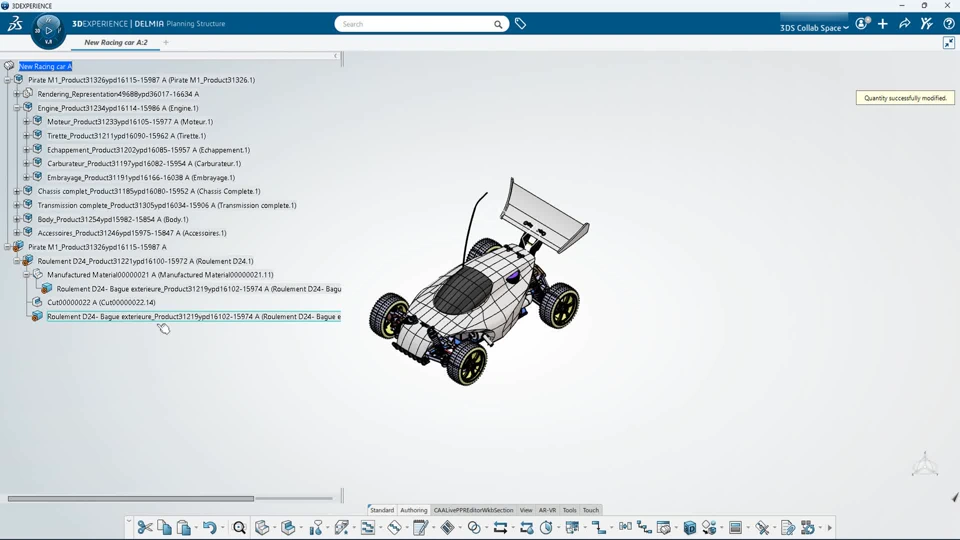Select Echappement_Product31202 tree item
Viewport: 960px width, 540px height.
148,150
